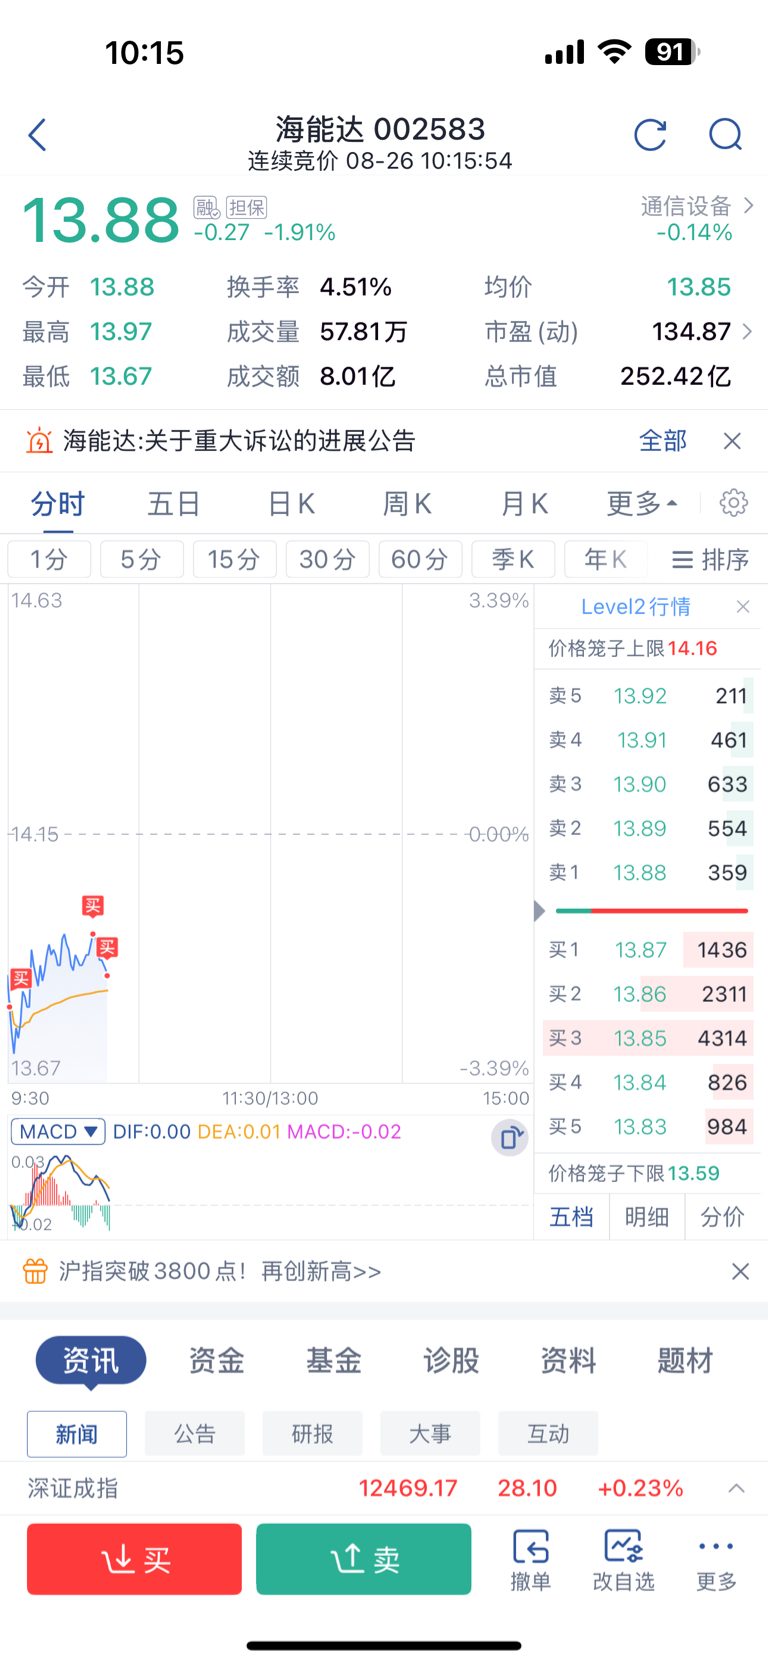Open 撤单 cancel order icon
This screenshot has width=768, height=1665.
[x=531, y=1560]
